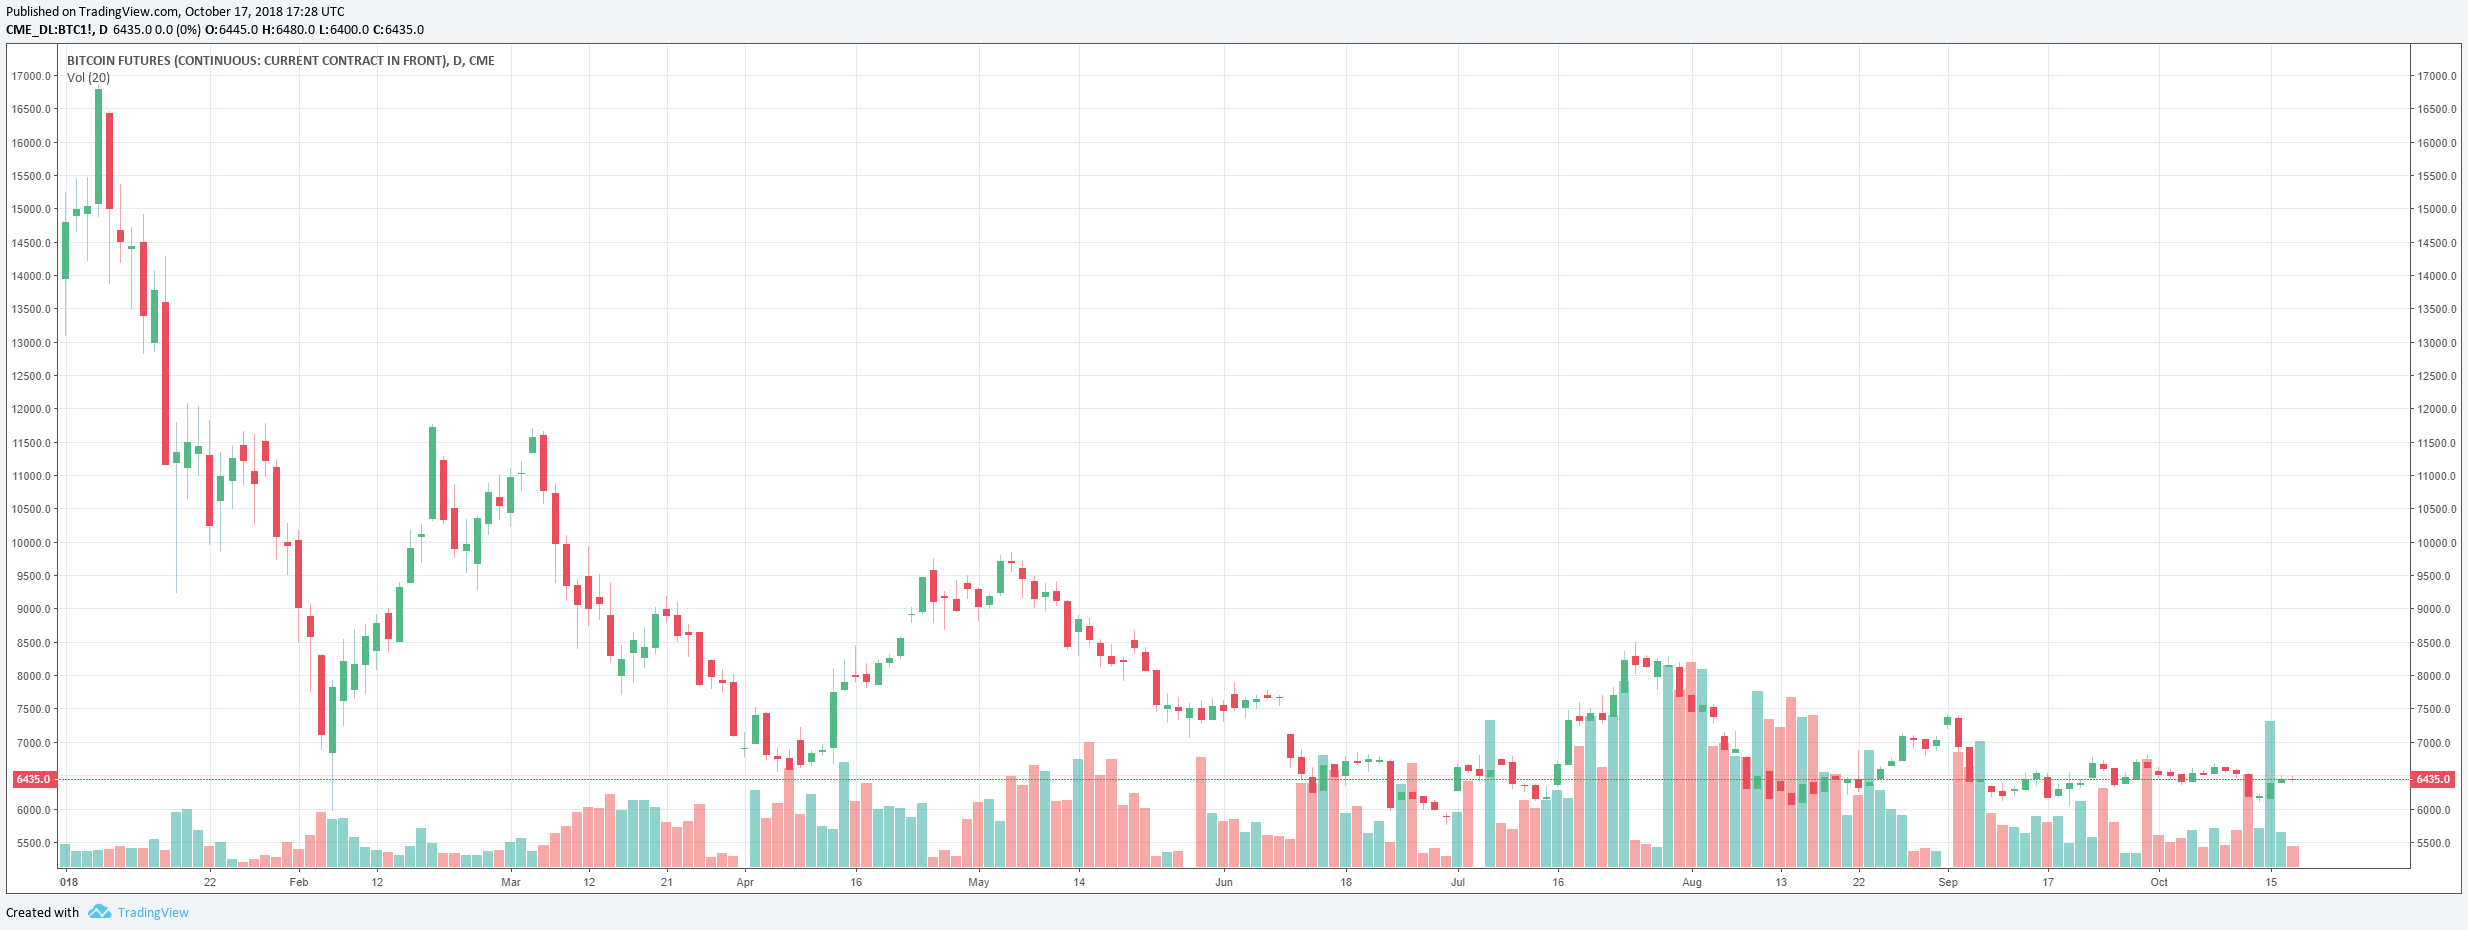Select the "May" label on the time axis
2468x930 pixels.
click(x=979, y=882)
